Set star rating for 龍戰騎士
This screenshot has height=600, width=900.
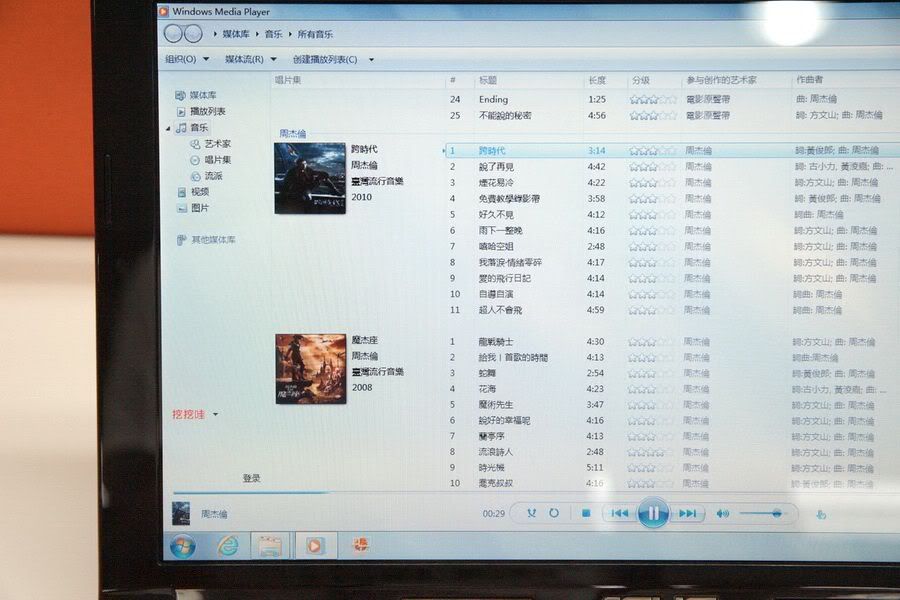coord(651,342)
